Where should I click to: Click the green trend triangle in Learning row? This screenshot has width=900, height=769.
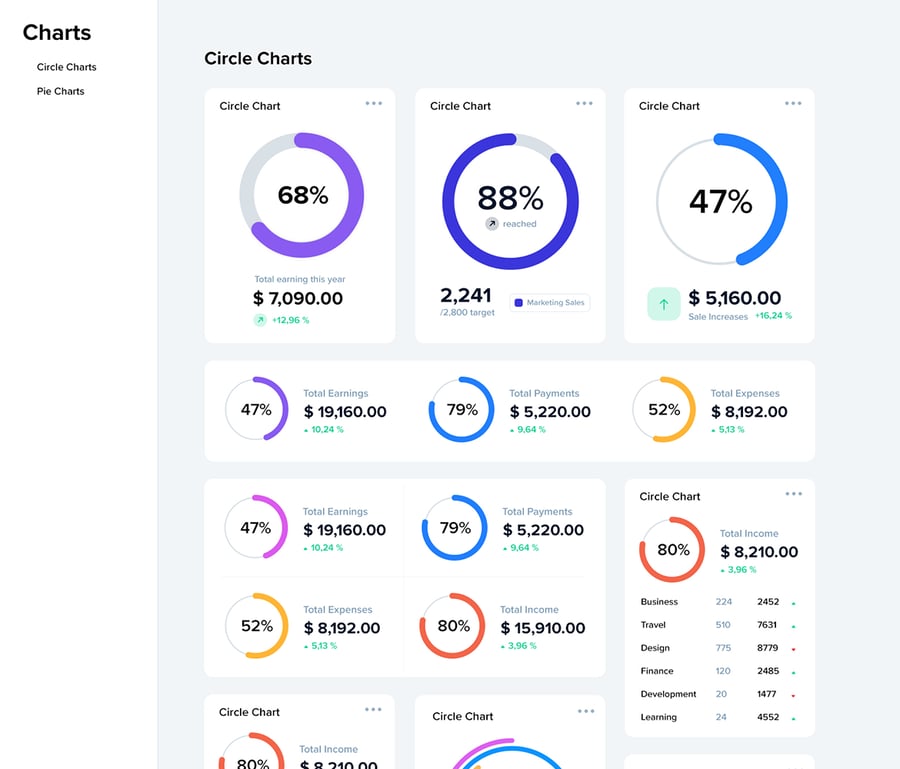point(793,718)
